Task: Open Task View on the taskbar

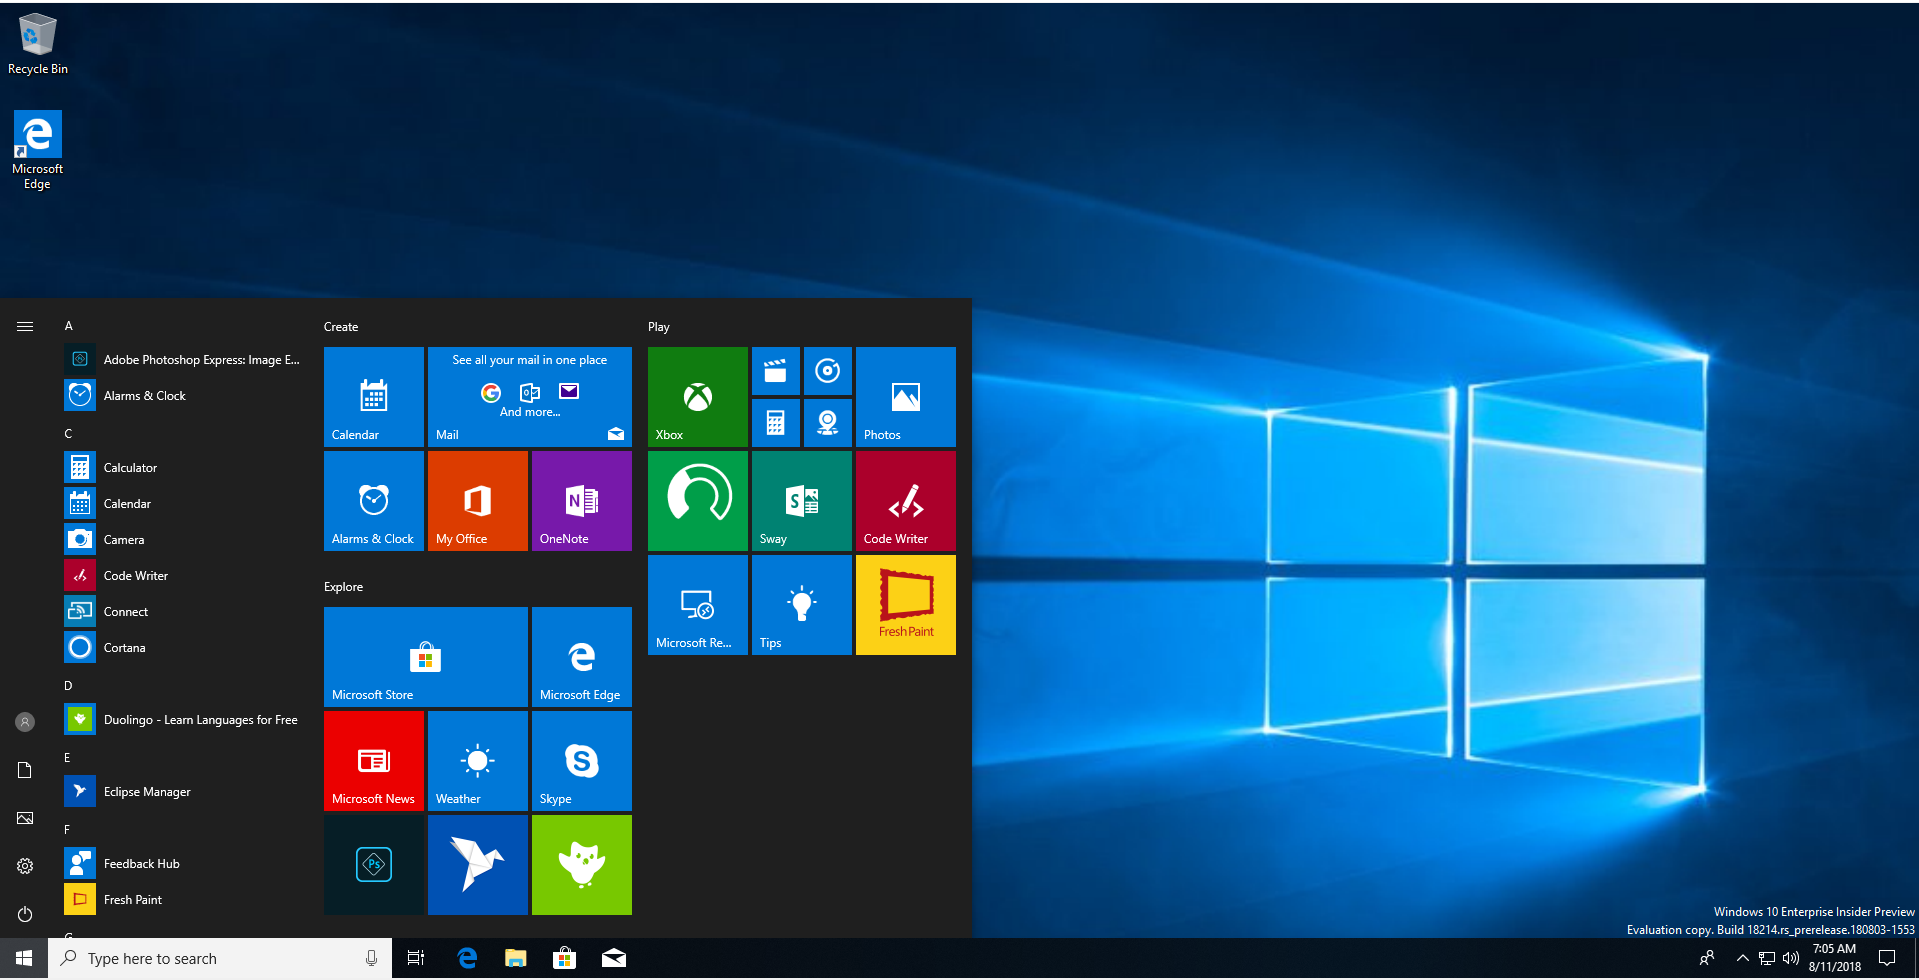Action: pos(416,959)
